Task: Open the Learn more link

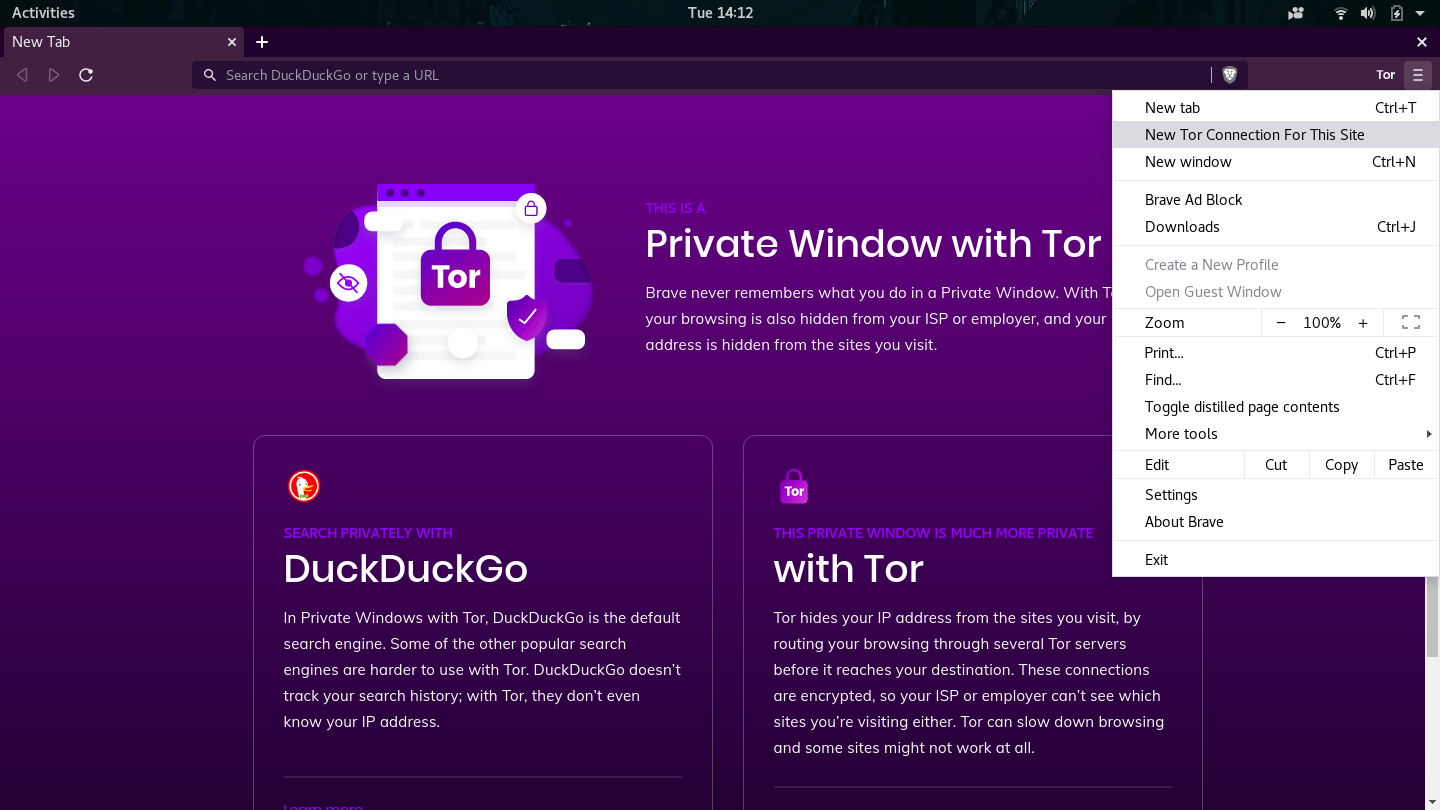Action: (x=323, y=805)
